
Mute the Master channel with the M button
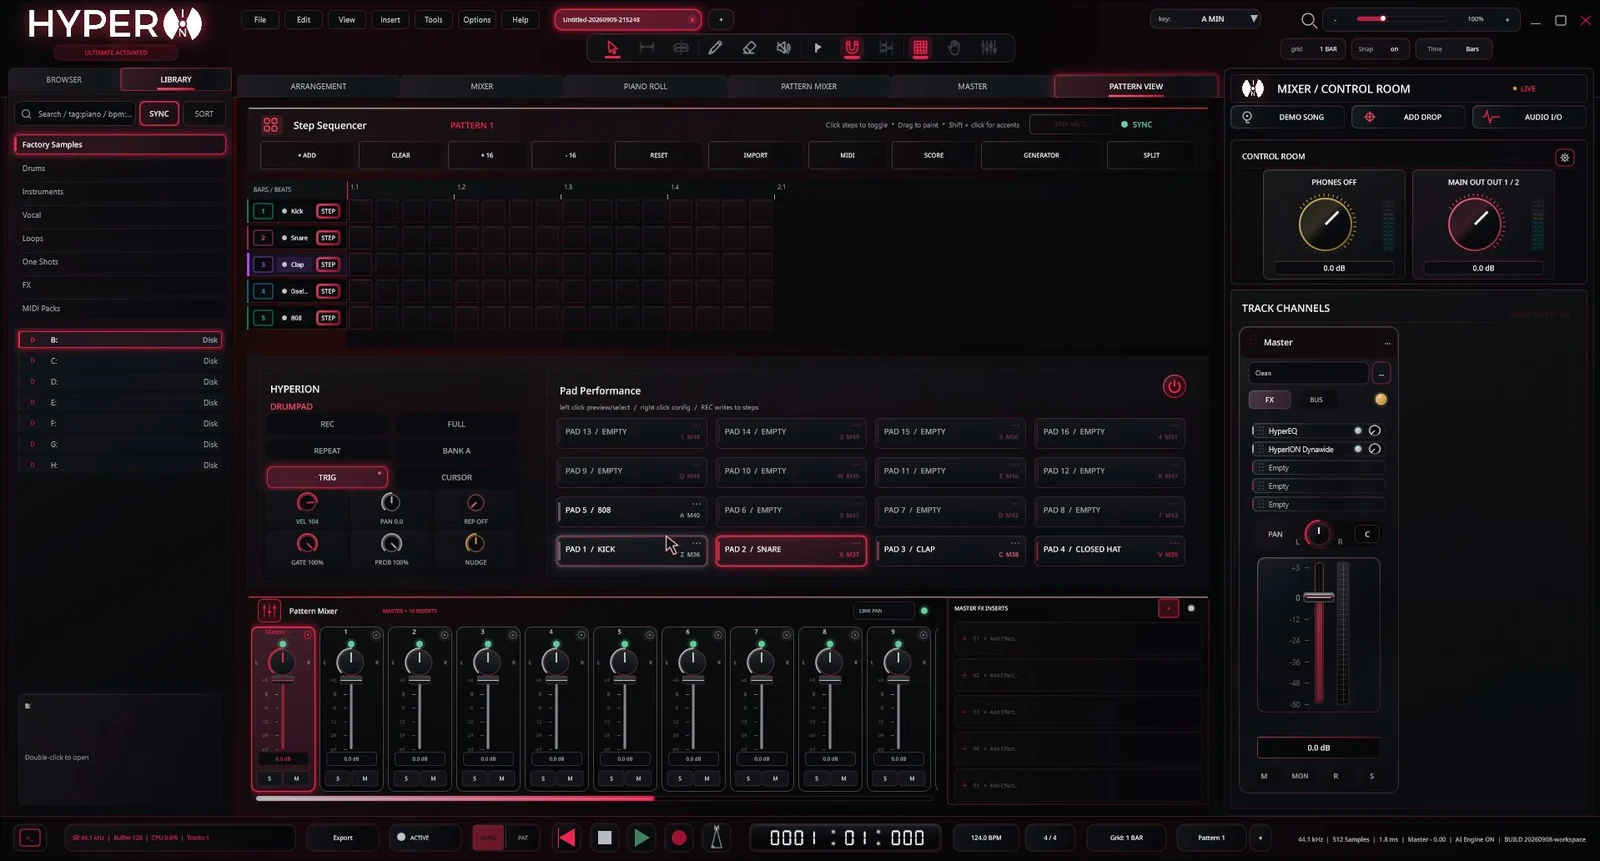1264,776
